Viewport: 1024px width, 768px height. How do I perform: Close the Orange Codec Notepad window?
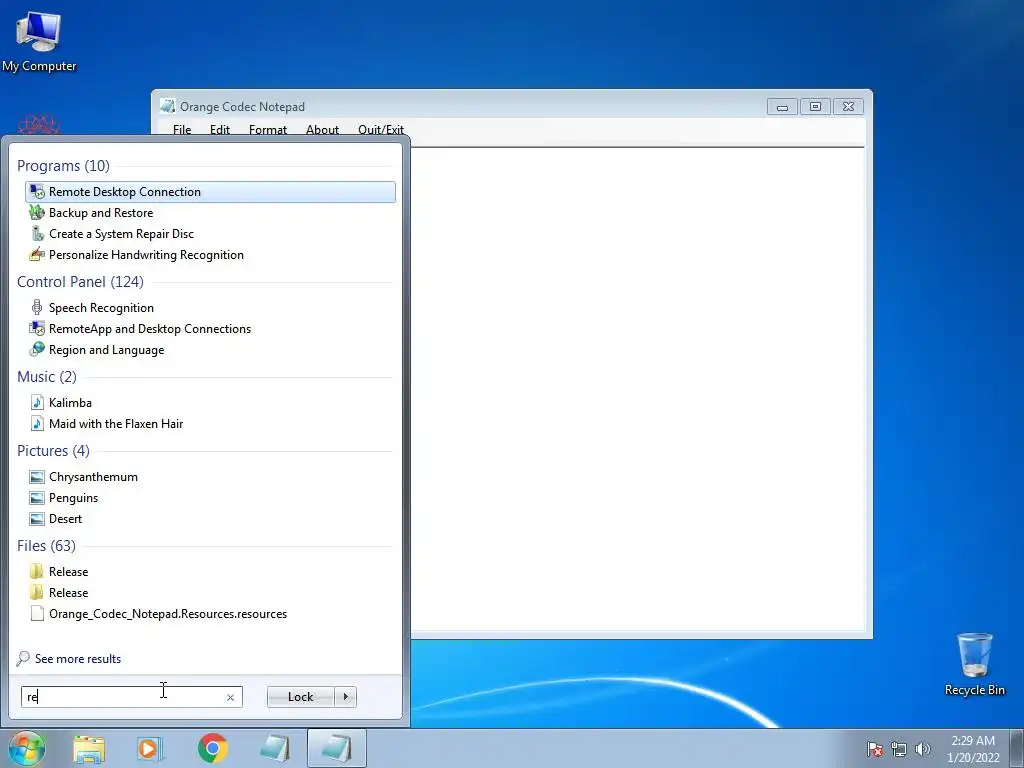pyautogui.click(x=848, y=106)
